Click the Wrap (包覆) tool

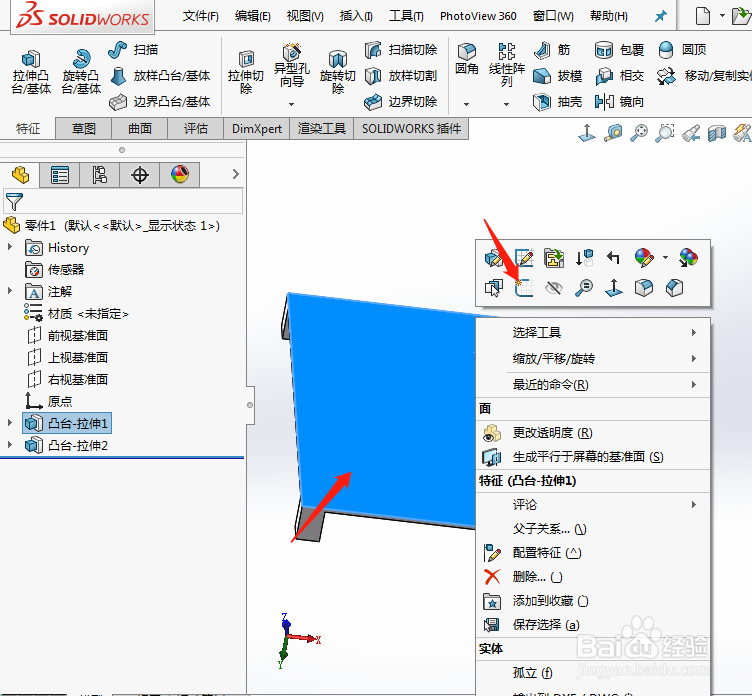click(619, 50)
